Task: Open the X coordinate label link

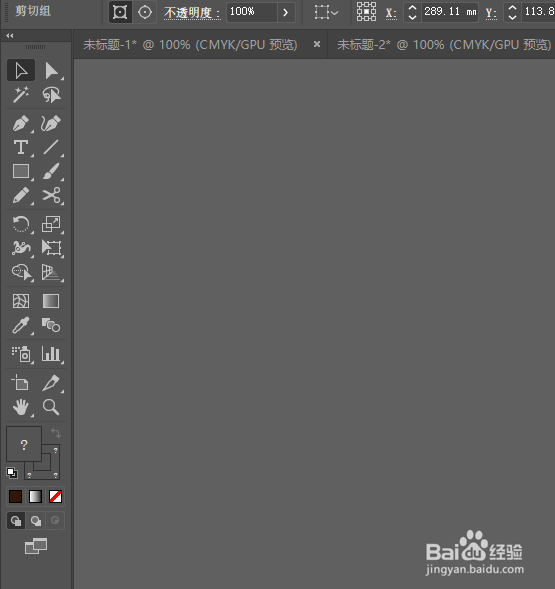Action: click(391, 13)
